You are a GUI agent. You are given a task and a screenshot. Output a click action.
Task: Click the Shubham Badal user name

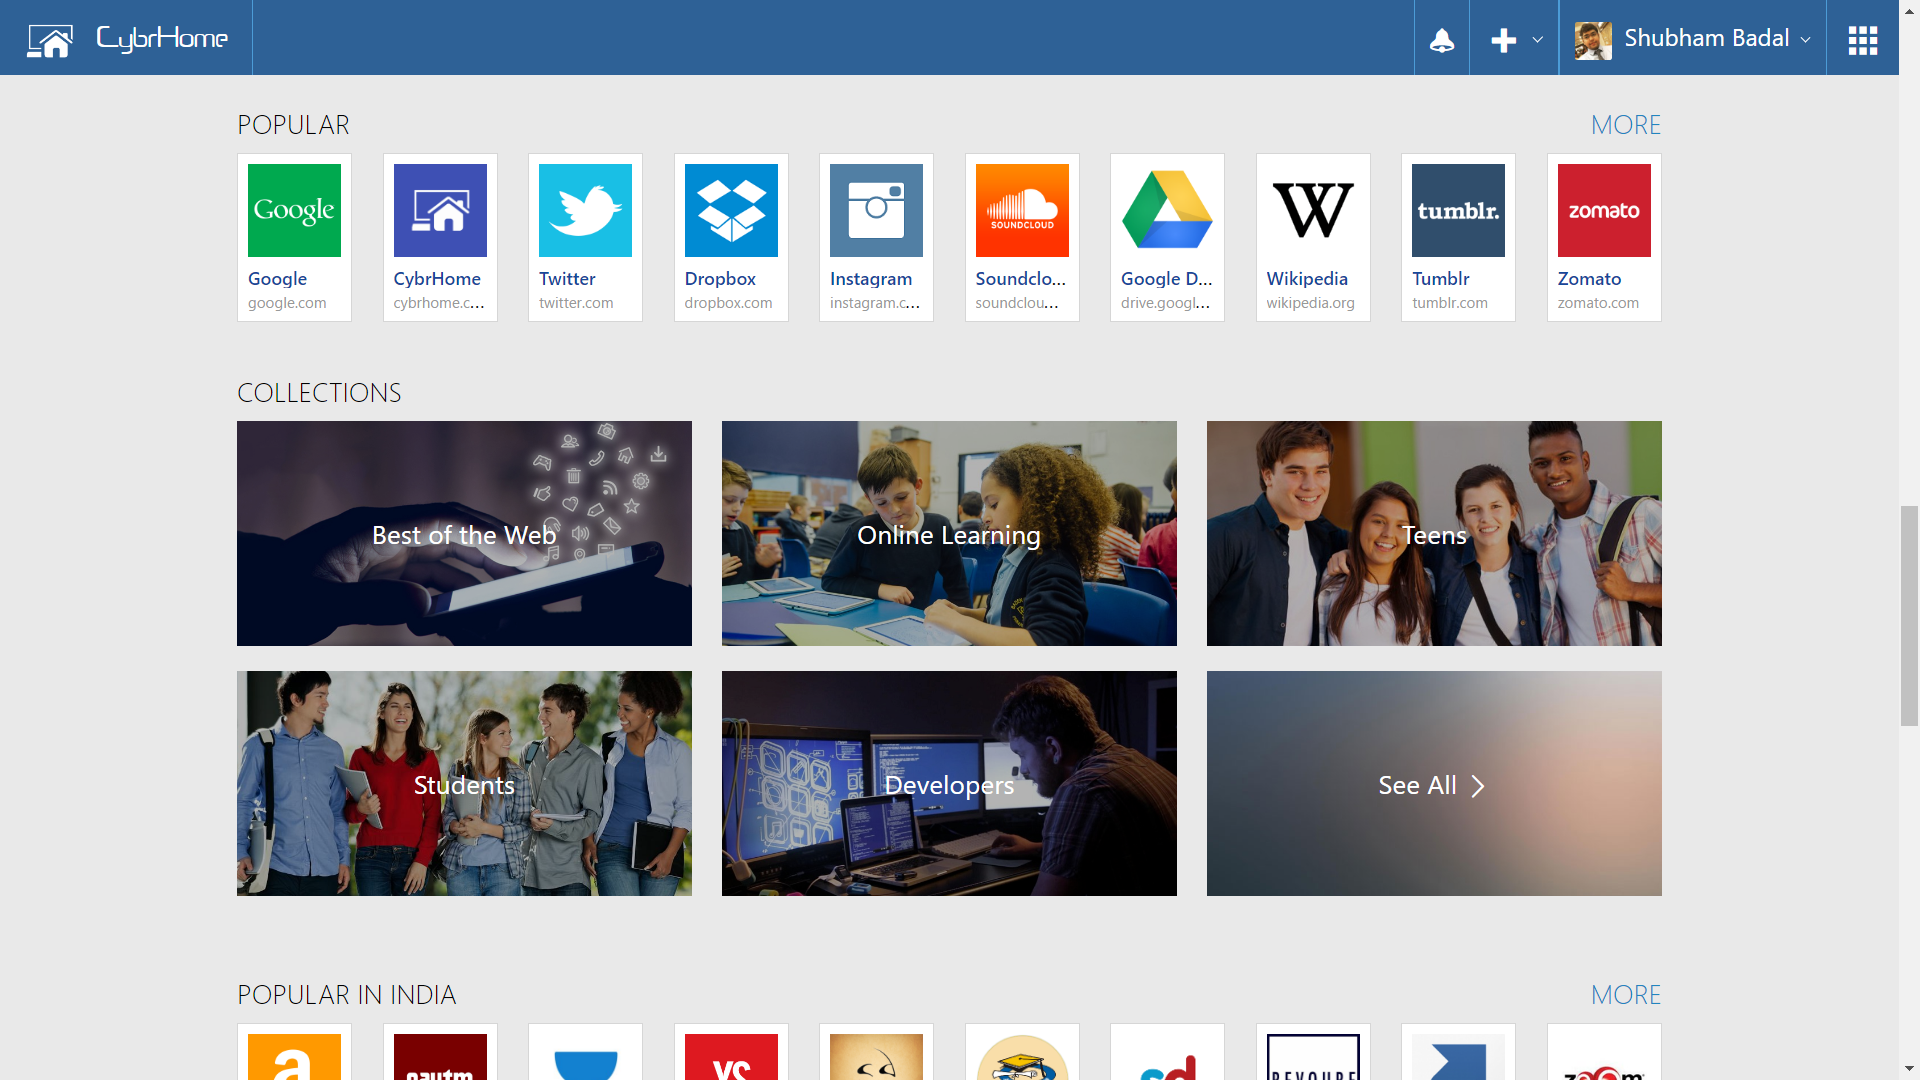click(x=1706, y=38)
